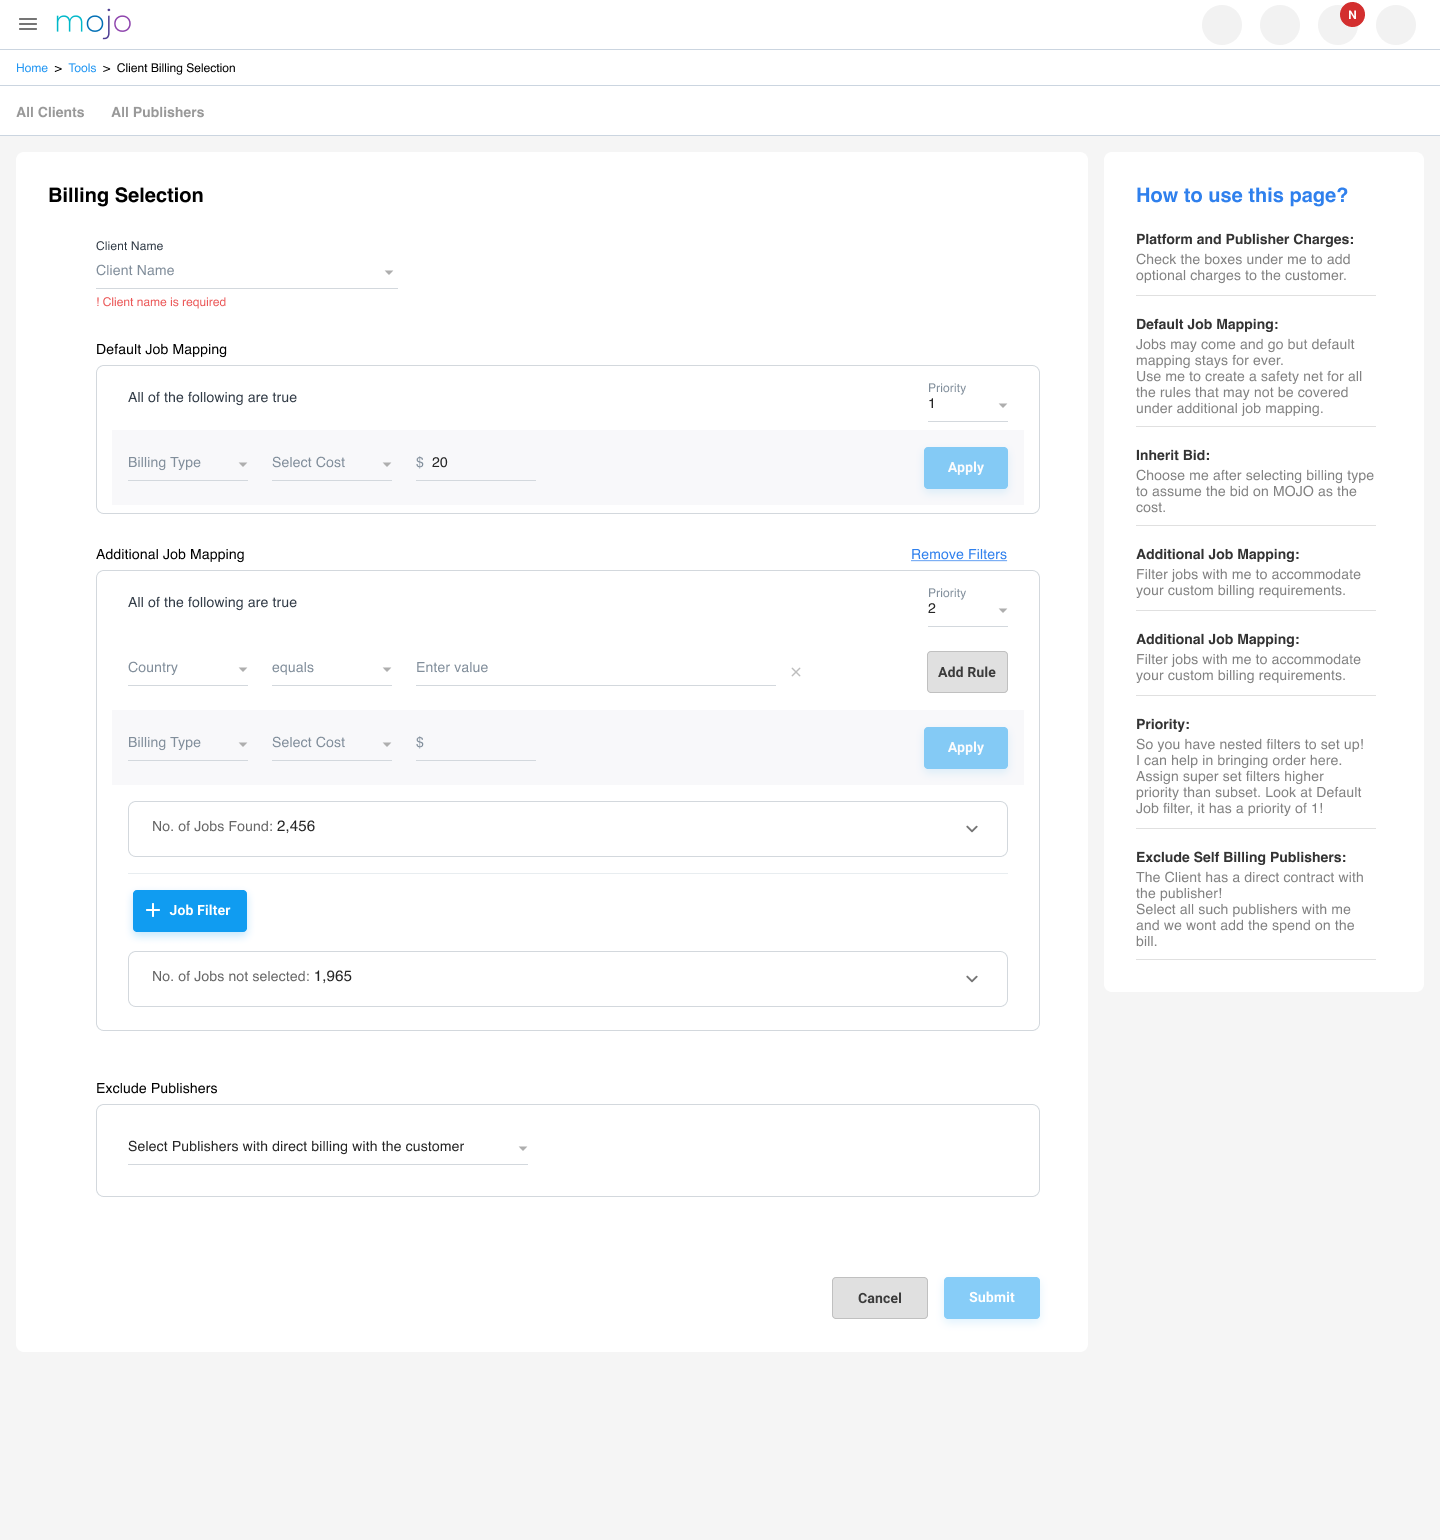Open the notification icon with red N badge
Viewport: 1440px width, 1540px height.
(x=1338, y=25)
